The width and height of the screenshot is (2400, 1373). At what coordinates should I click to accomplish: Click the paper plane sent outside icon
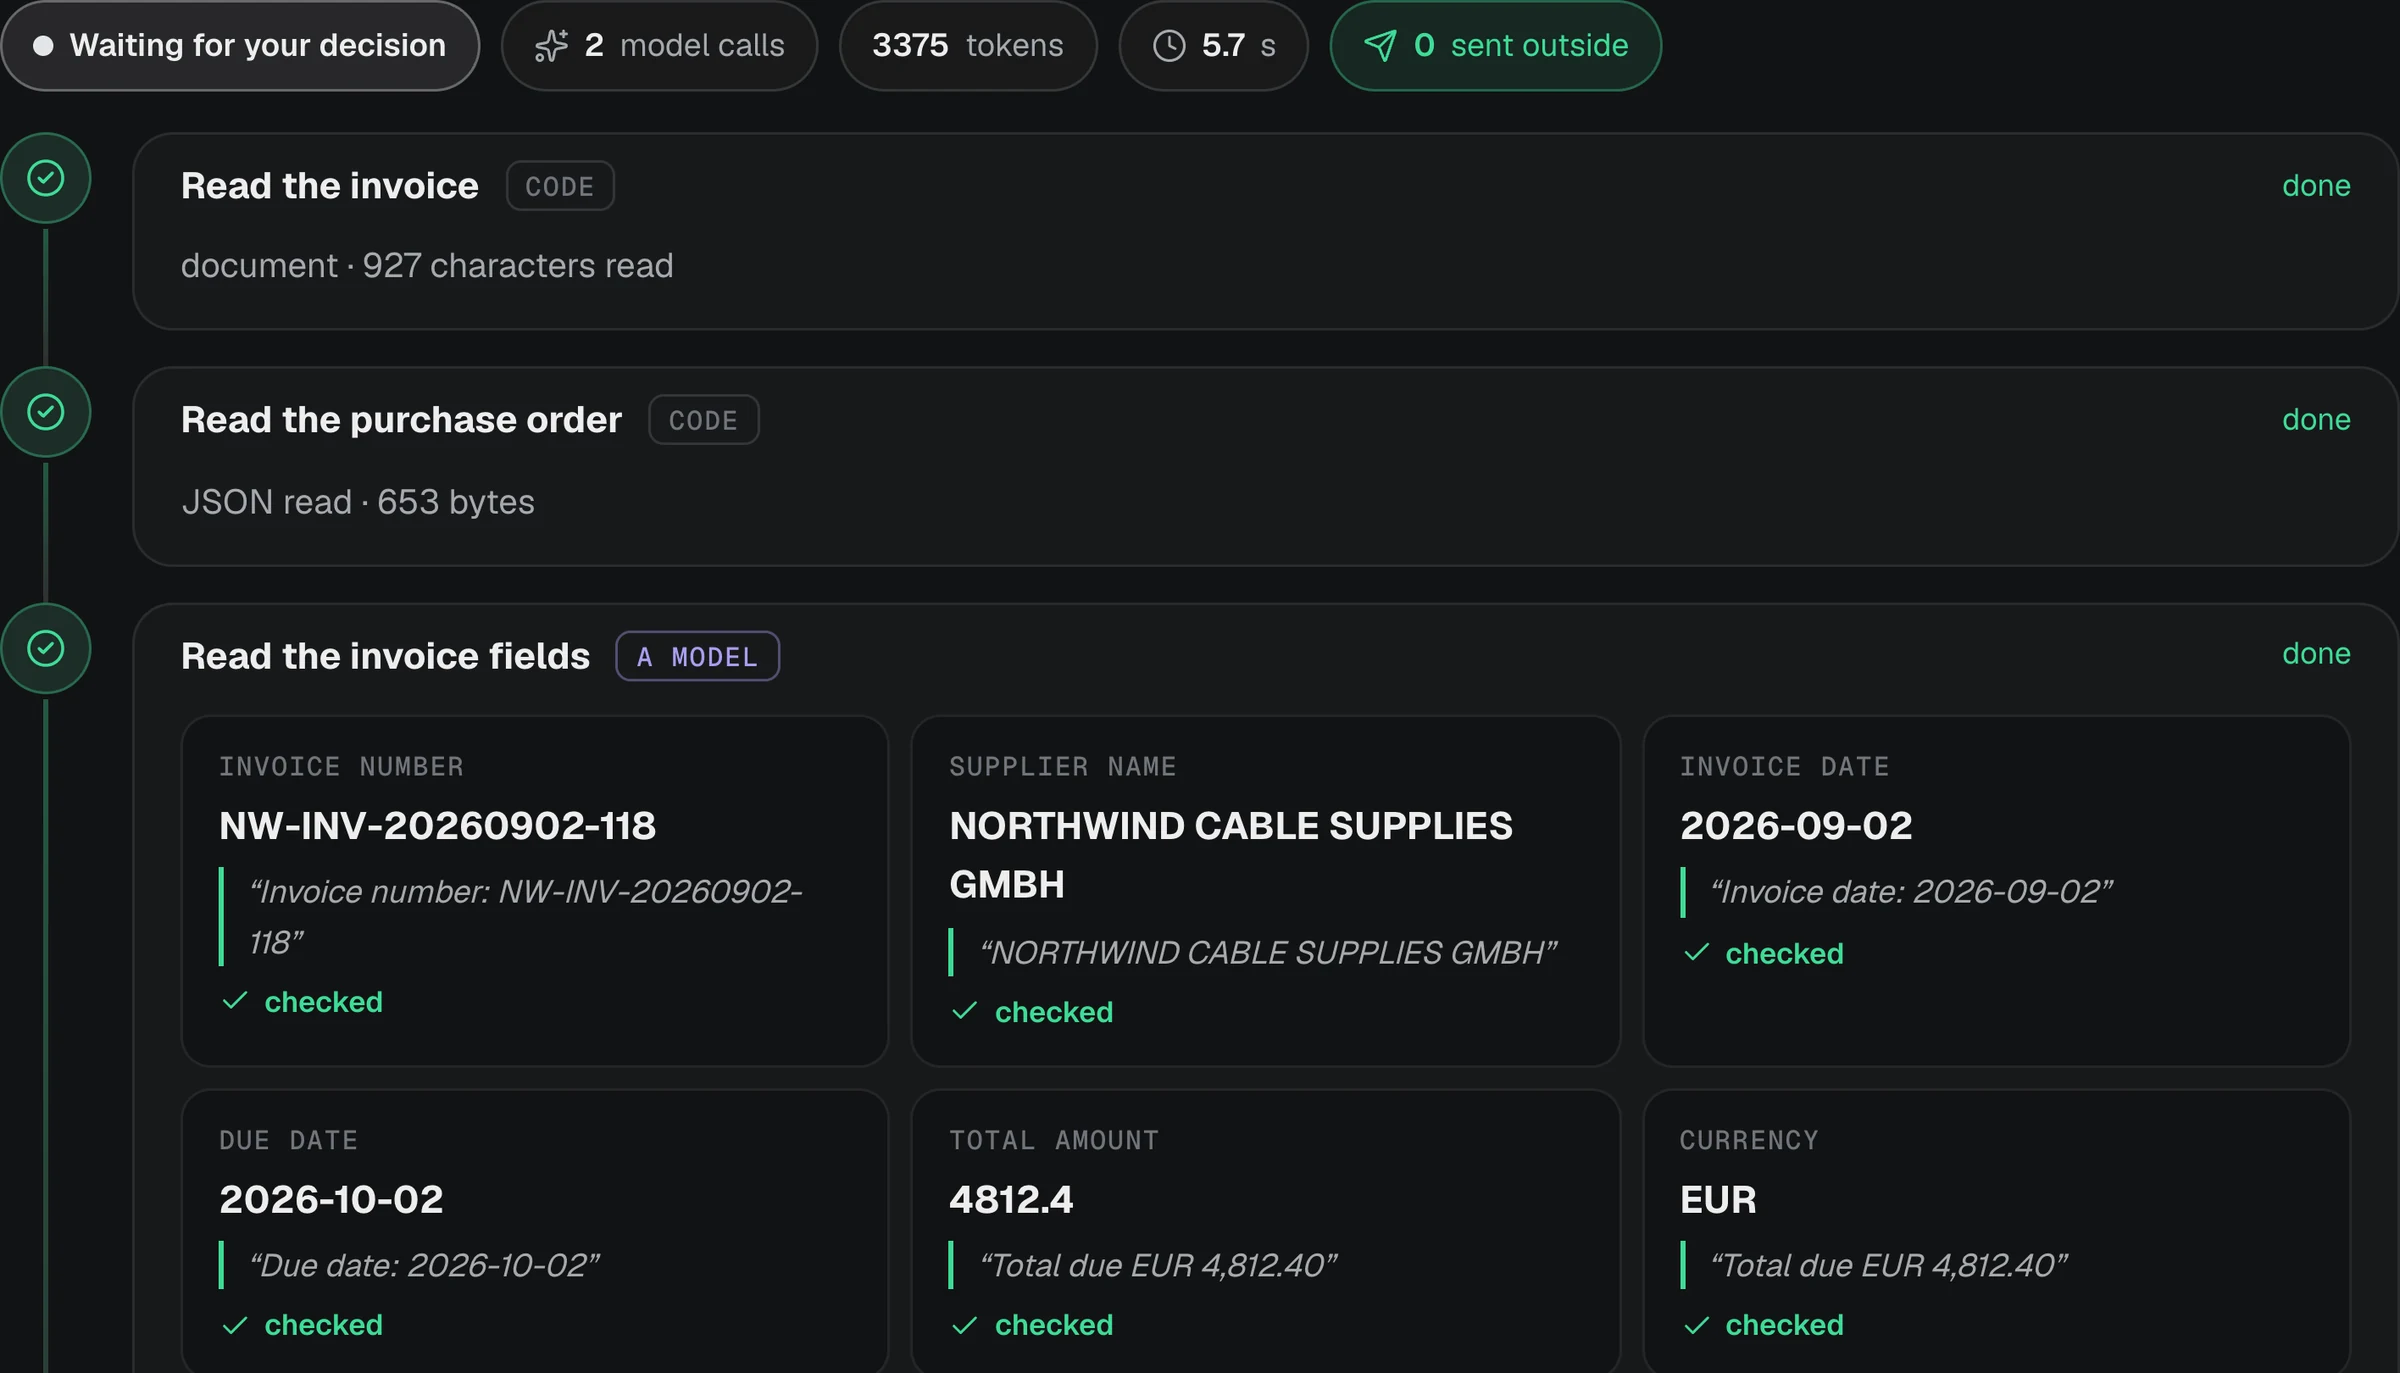click(x=1380, y=46)
